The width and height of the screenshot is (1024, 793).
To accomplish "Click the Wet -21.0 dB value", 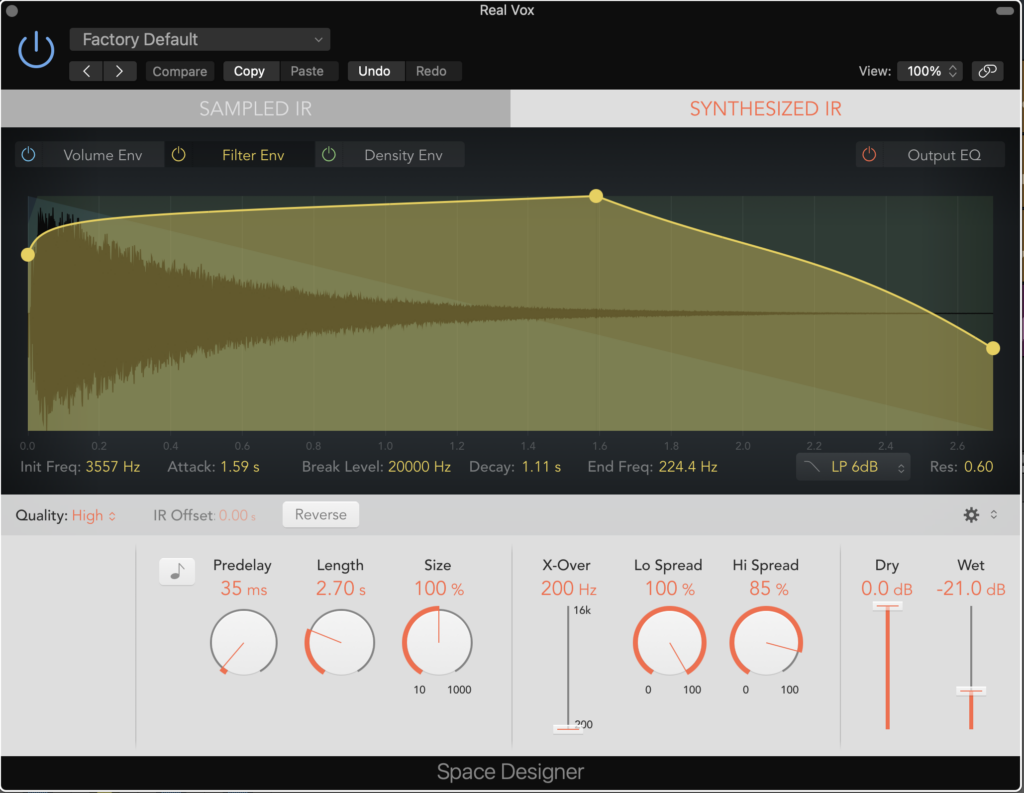I will [971, 589].
